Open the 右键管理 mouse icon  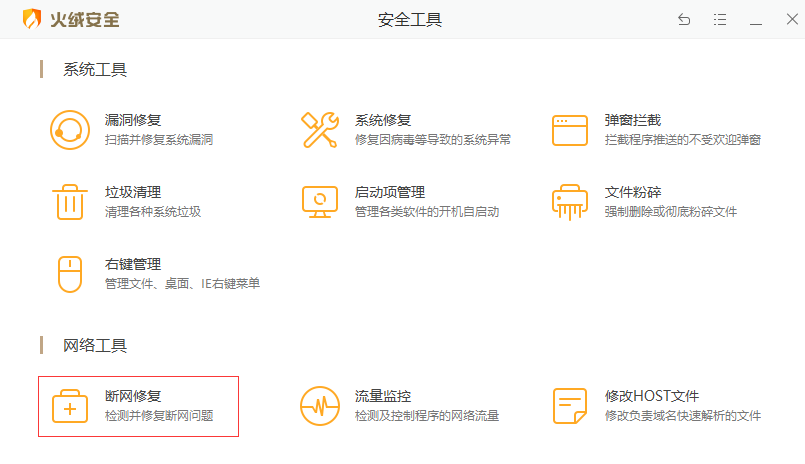(x=70, y=274)
